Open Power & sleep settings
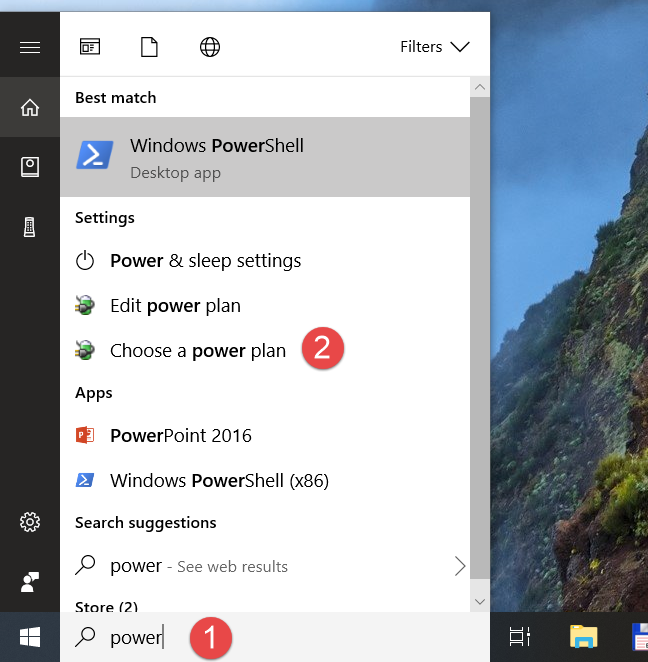 205,261
